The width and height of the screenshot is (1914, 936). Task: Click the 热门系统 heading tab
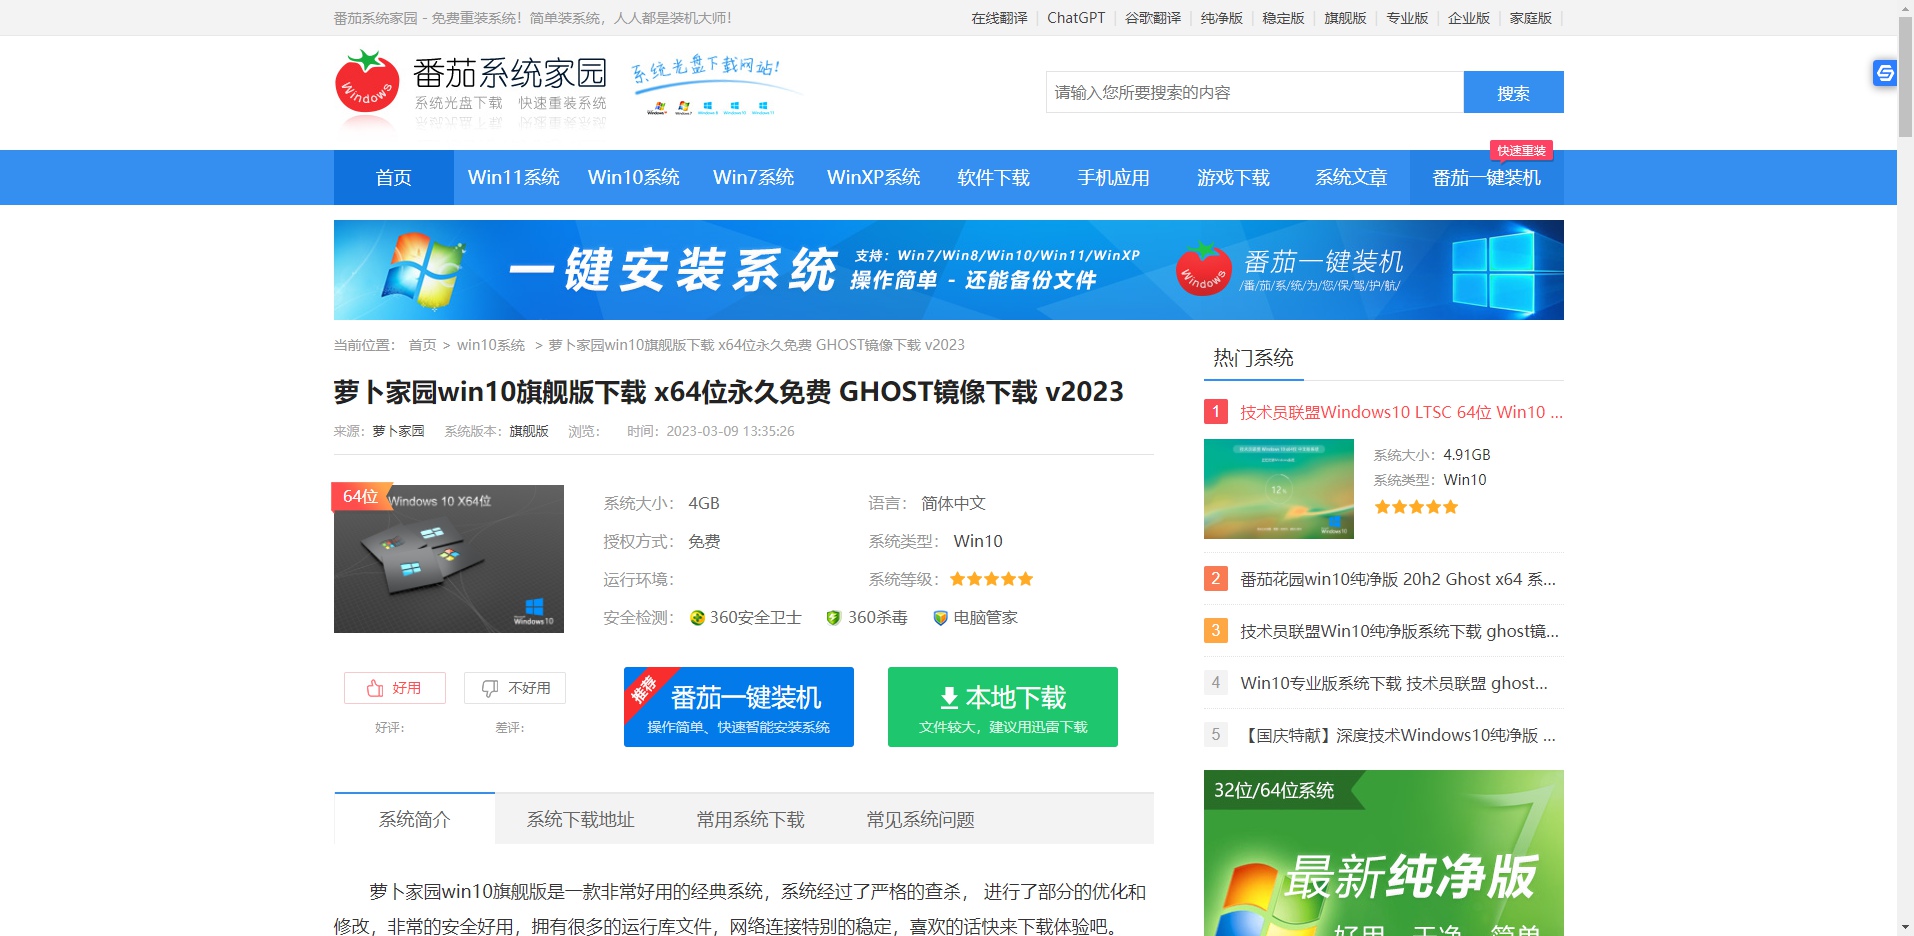1254,358
